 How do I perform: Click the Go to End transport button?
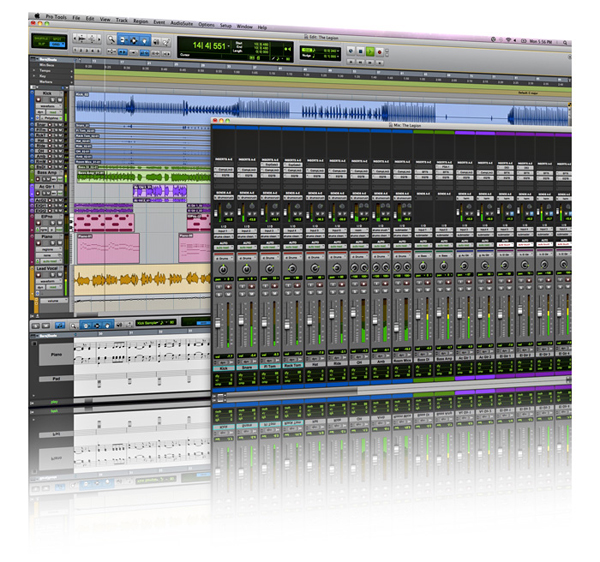pos(380,62)
